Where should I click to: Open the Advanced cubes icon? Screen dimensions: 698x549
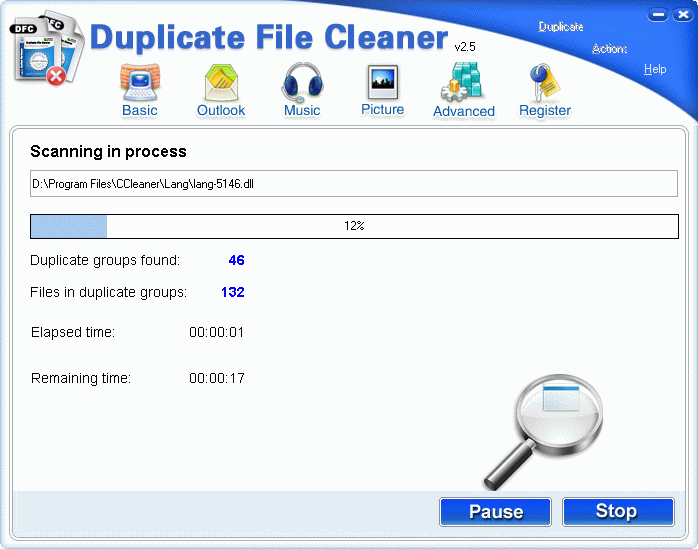tap(463, 82)
